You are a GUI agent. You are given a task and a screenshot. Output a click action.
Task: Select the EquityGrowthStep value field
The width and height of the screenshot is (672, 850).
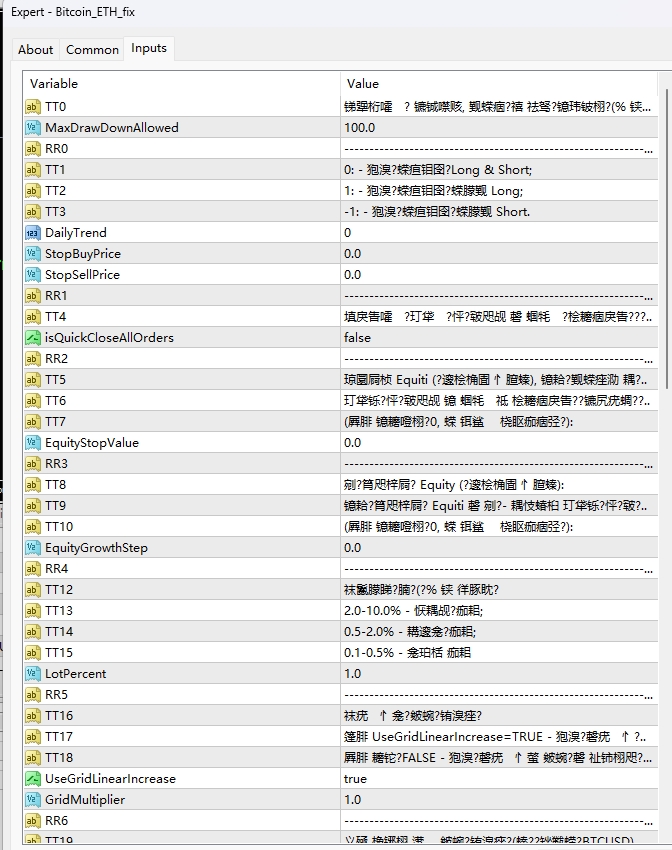click(x=499, y=548)
